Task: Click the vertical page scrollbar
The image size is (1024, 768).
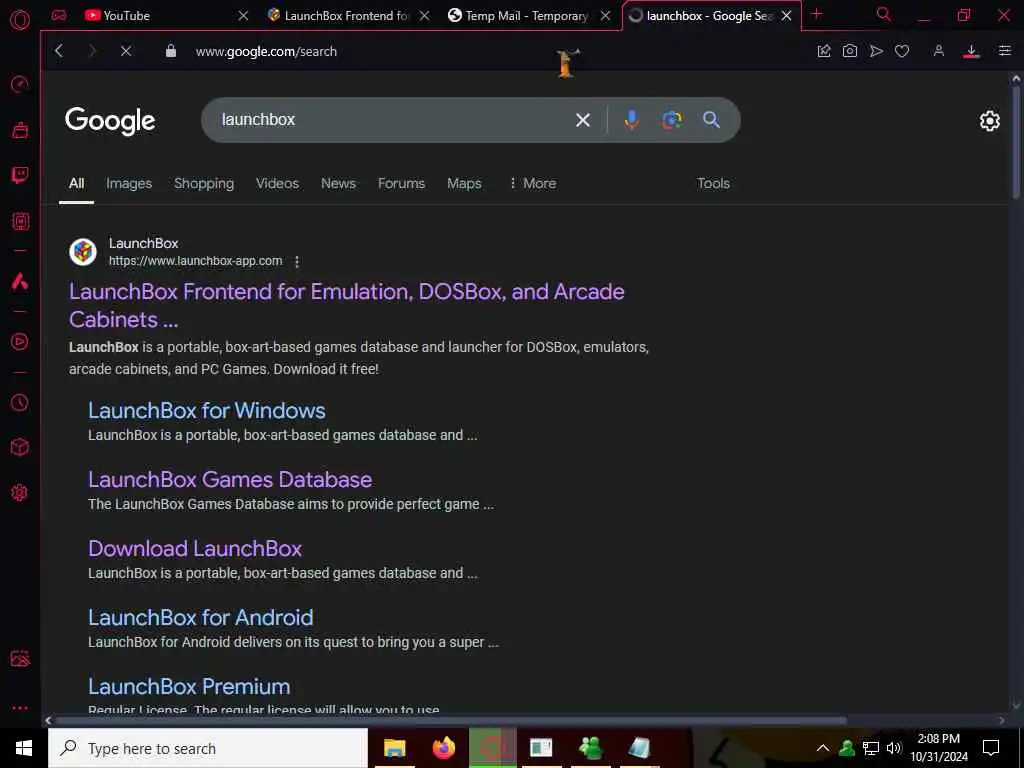Action: pyautogui.click(x=1016, y=140)
